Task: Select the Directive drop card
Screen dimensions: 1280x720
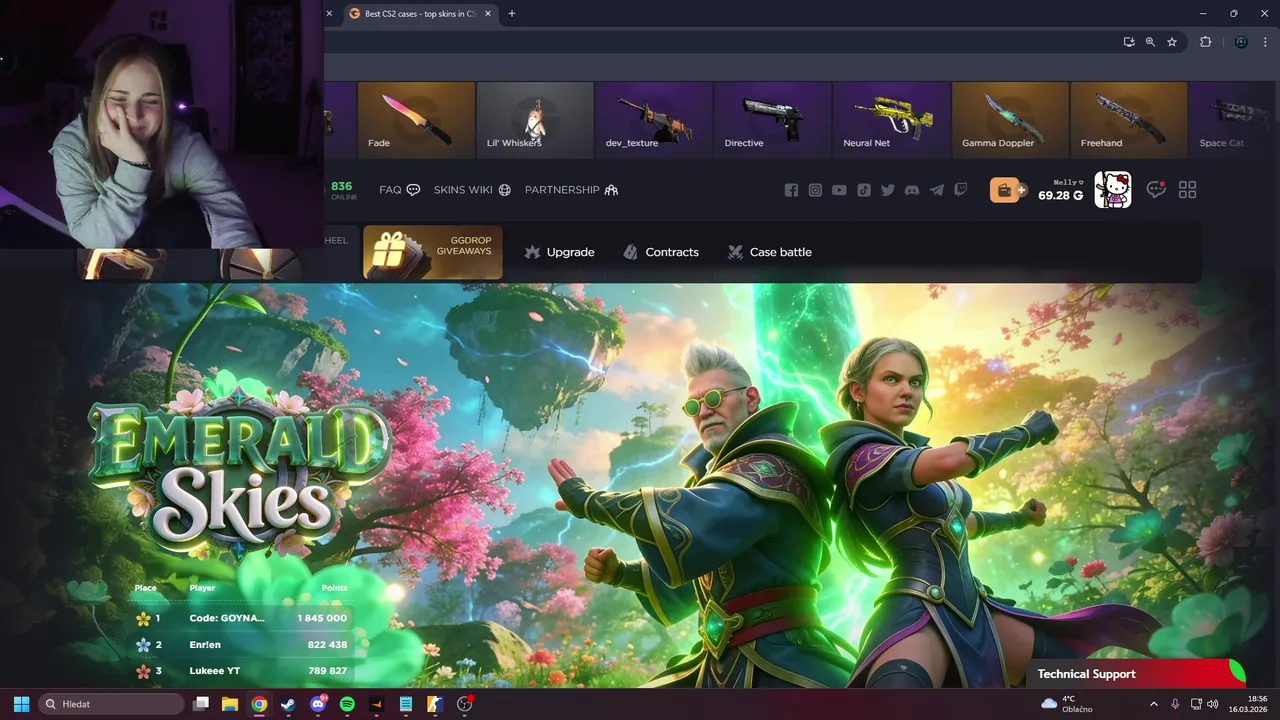Action: pyautogui.click(x=773, y=120)
